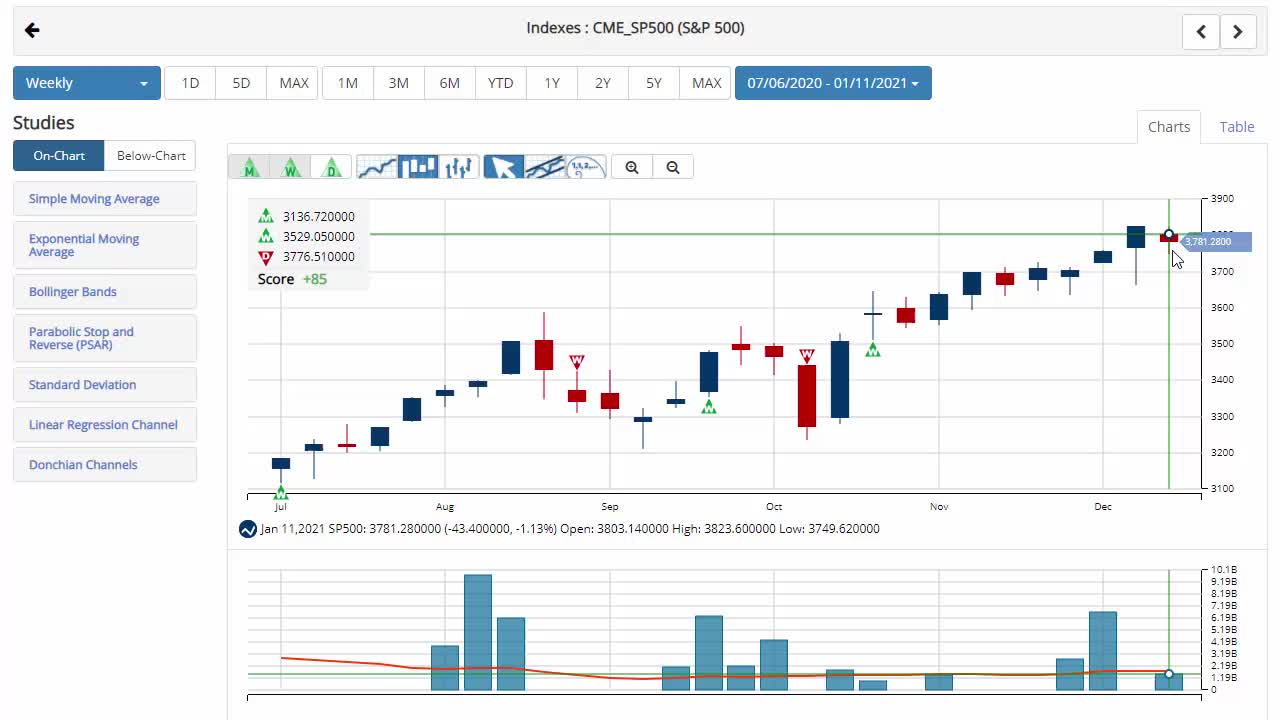1280x720 pixels.
Task: Set chart range to 1Y
Action: [x=552, y=83]
